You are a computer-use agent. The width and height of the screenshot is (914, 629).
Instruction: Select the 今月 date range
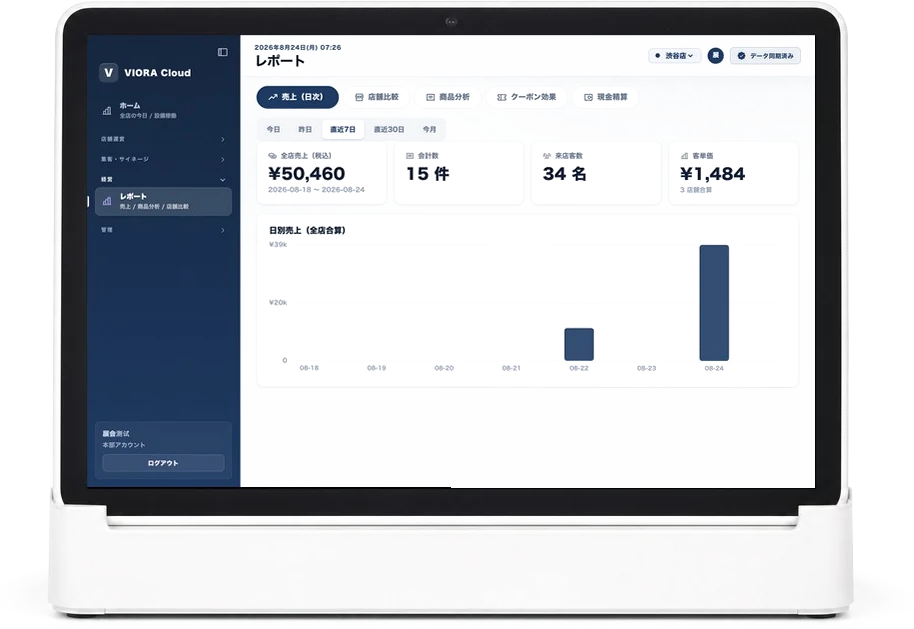430,129
